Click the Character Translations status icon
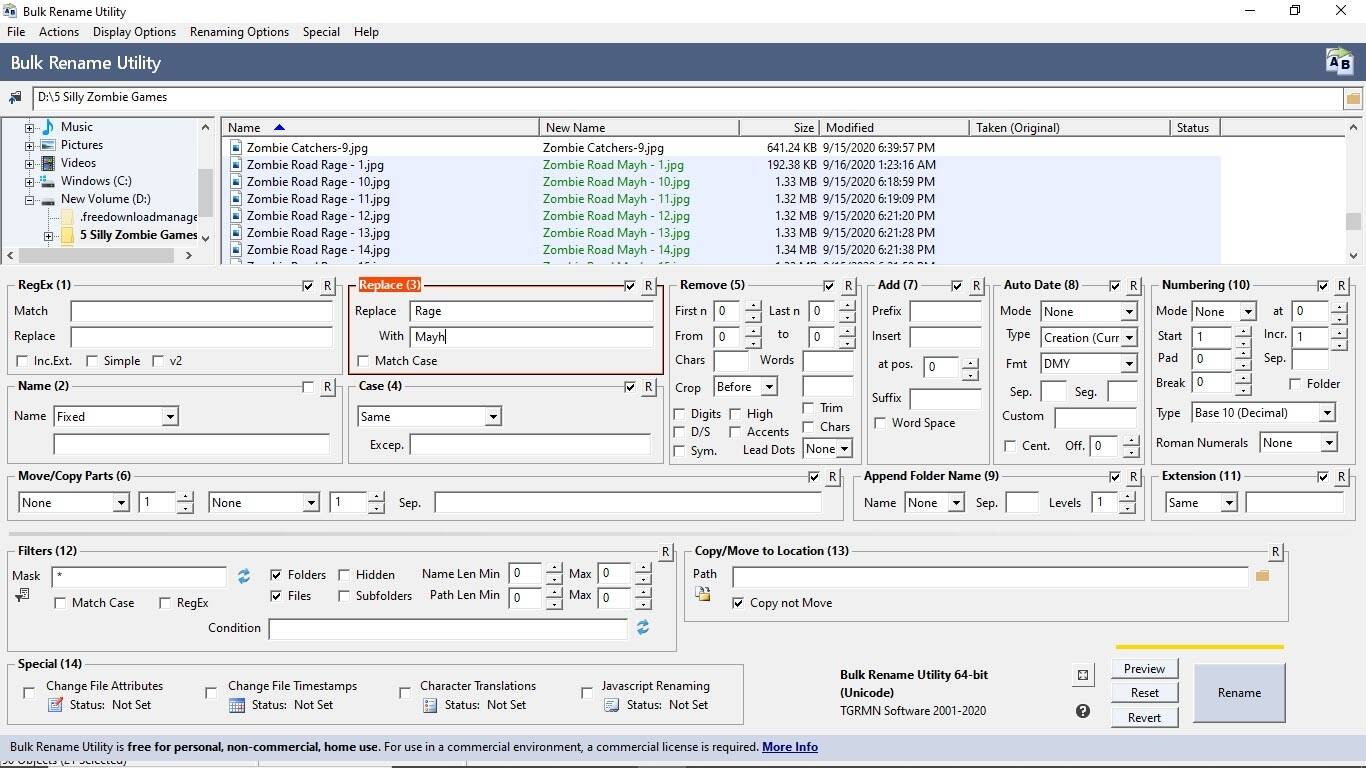 tap(430, 705)
